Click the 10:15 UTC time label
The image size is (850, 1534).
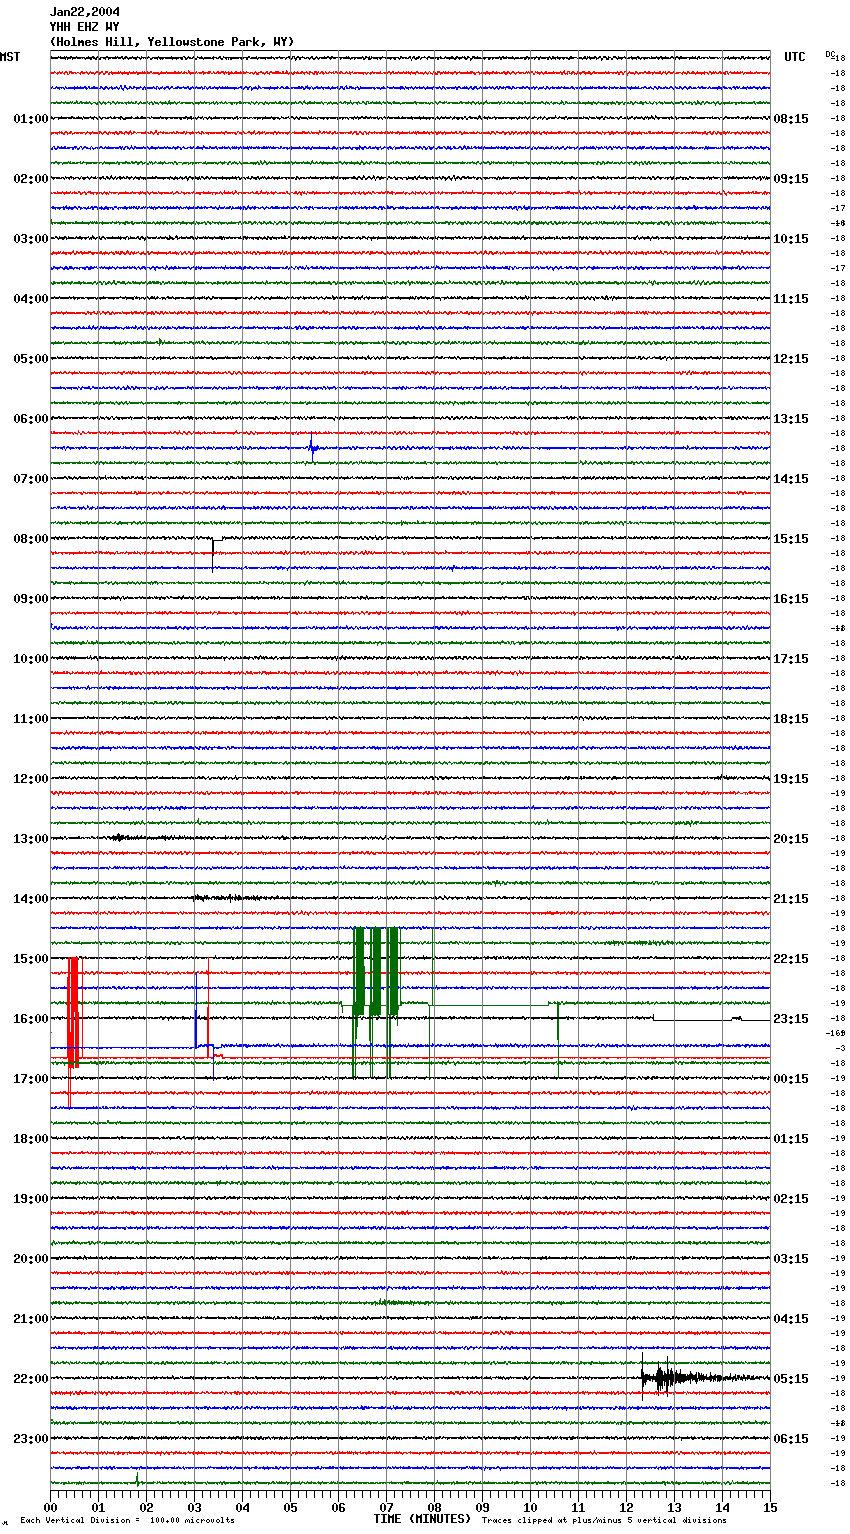pos(791,239)
